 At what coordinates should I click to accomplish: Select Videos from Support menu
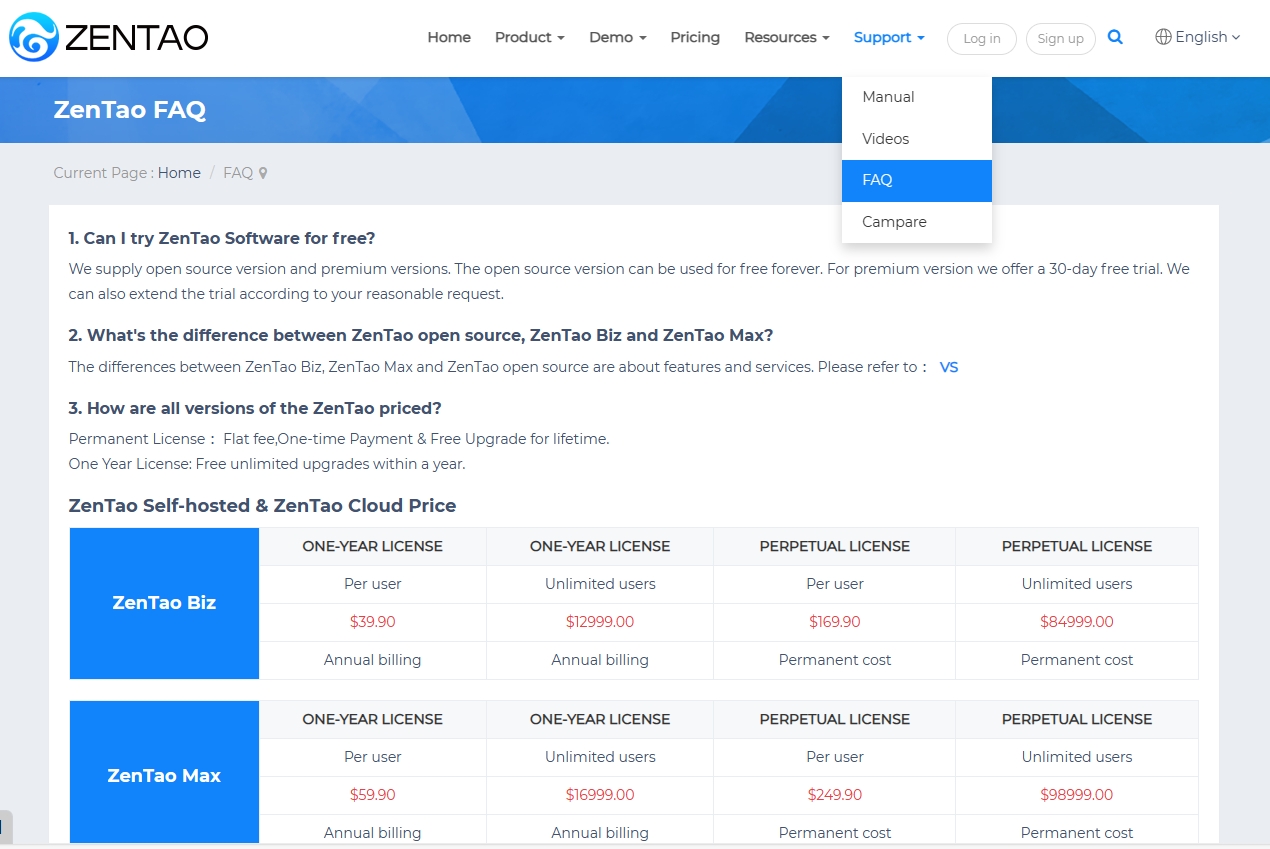917,139
